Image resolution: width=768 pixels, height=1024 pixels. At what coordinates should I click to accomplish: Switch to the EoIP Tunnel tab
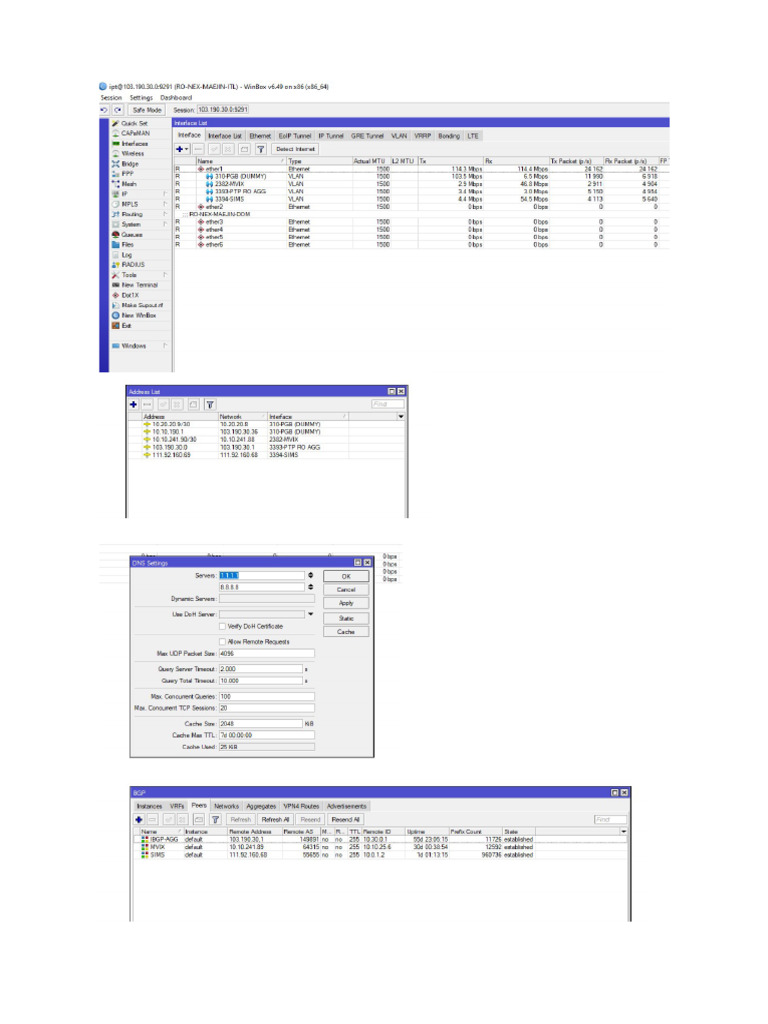coord(295,136)
